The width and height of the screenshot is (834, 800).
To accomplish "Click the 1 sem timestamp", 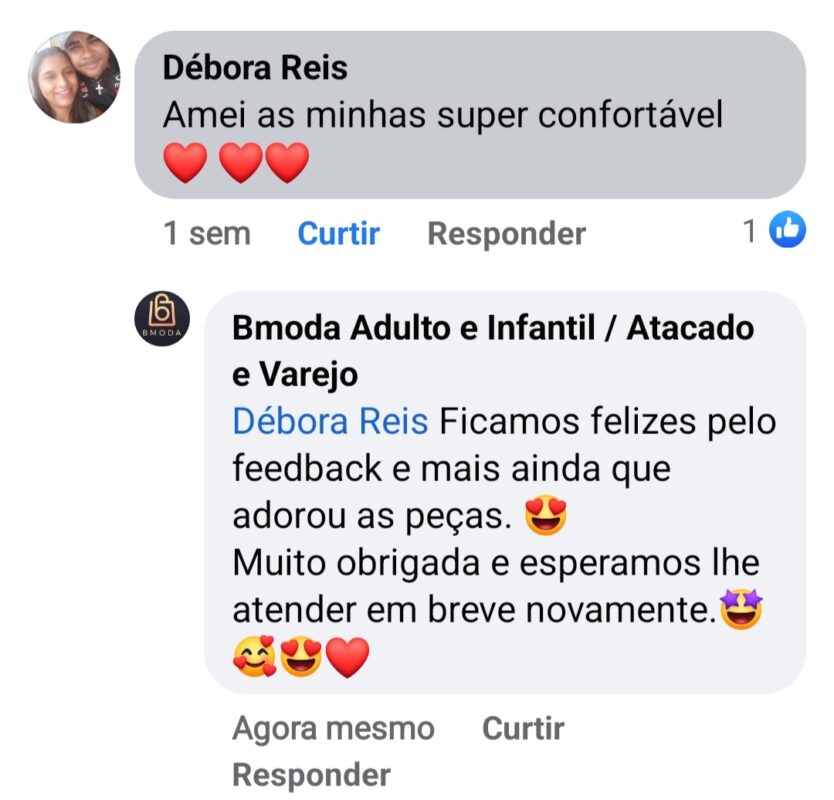I will coord(207,233).
